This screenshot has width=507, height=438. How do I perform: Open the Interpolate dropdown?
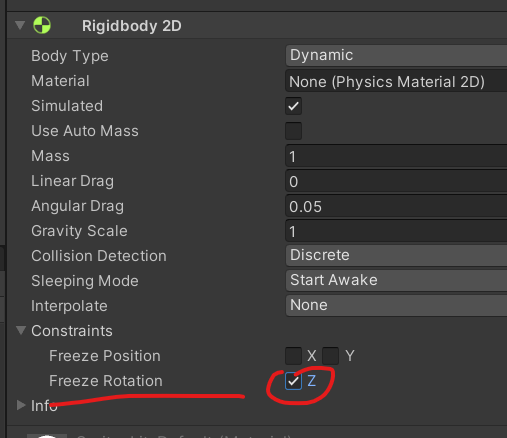[396, 306]
